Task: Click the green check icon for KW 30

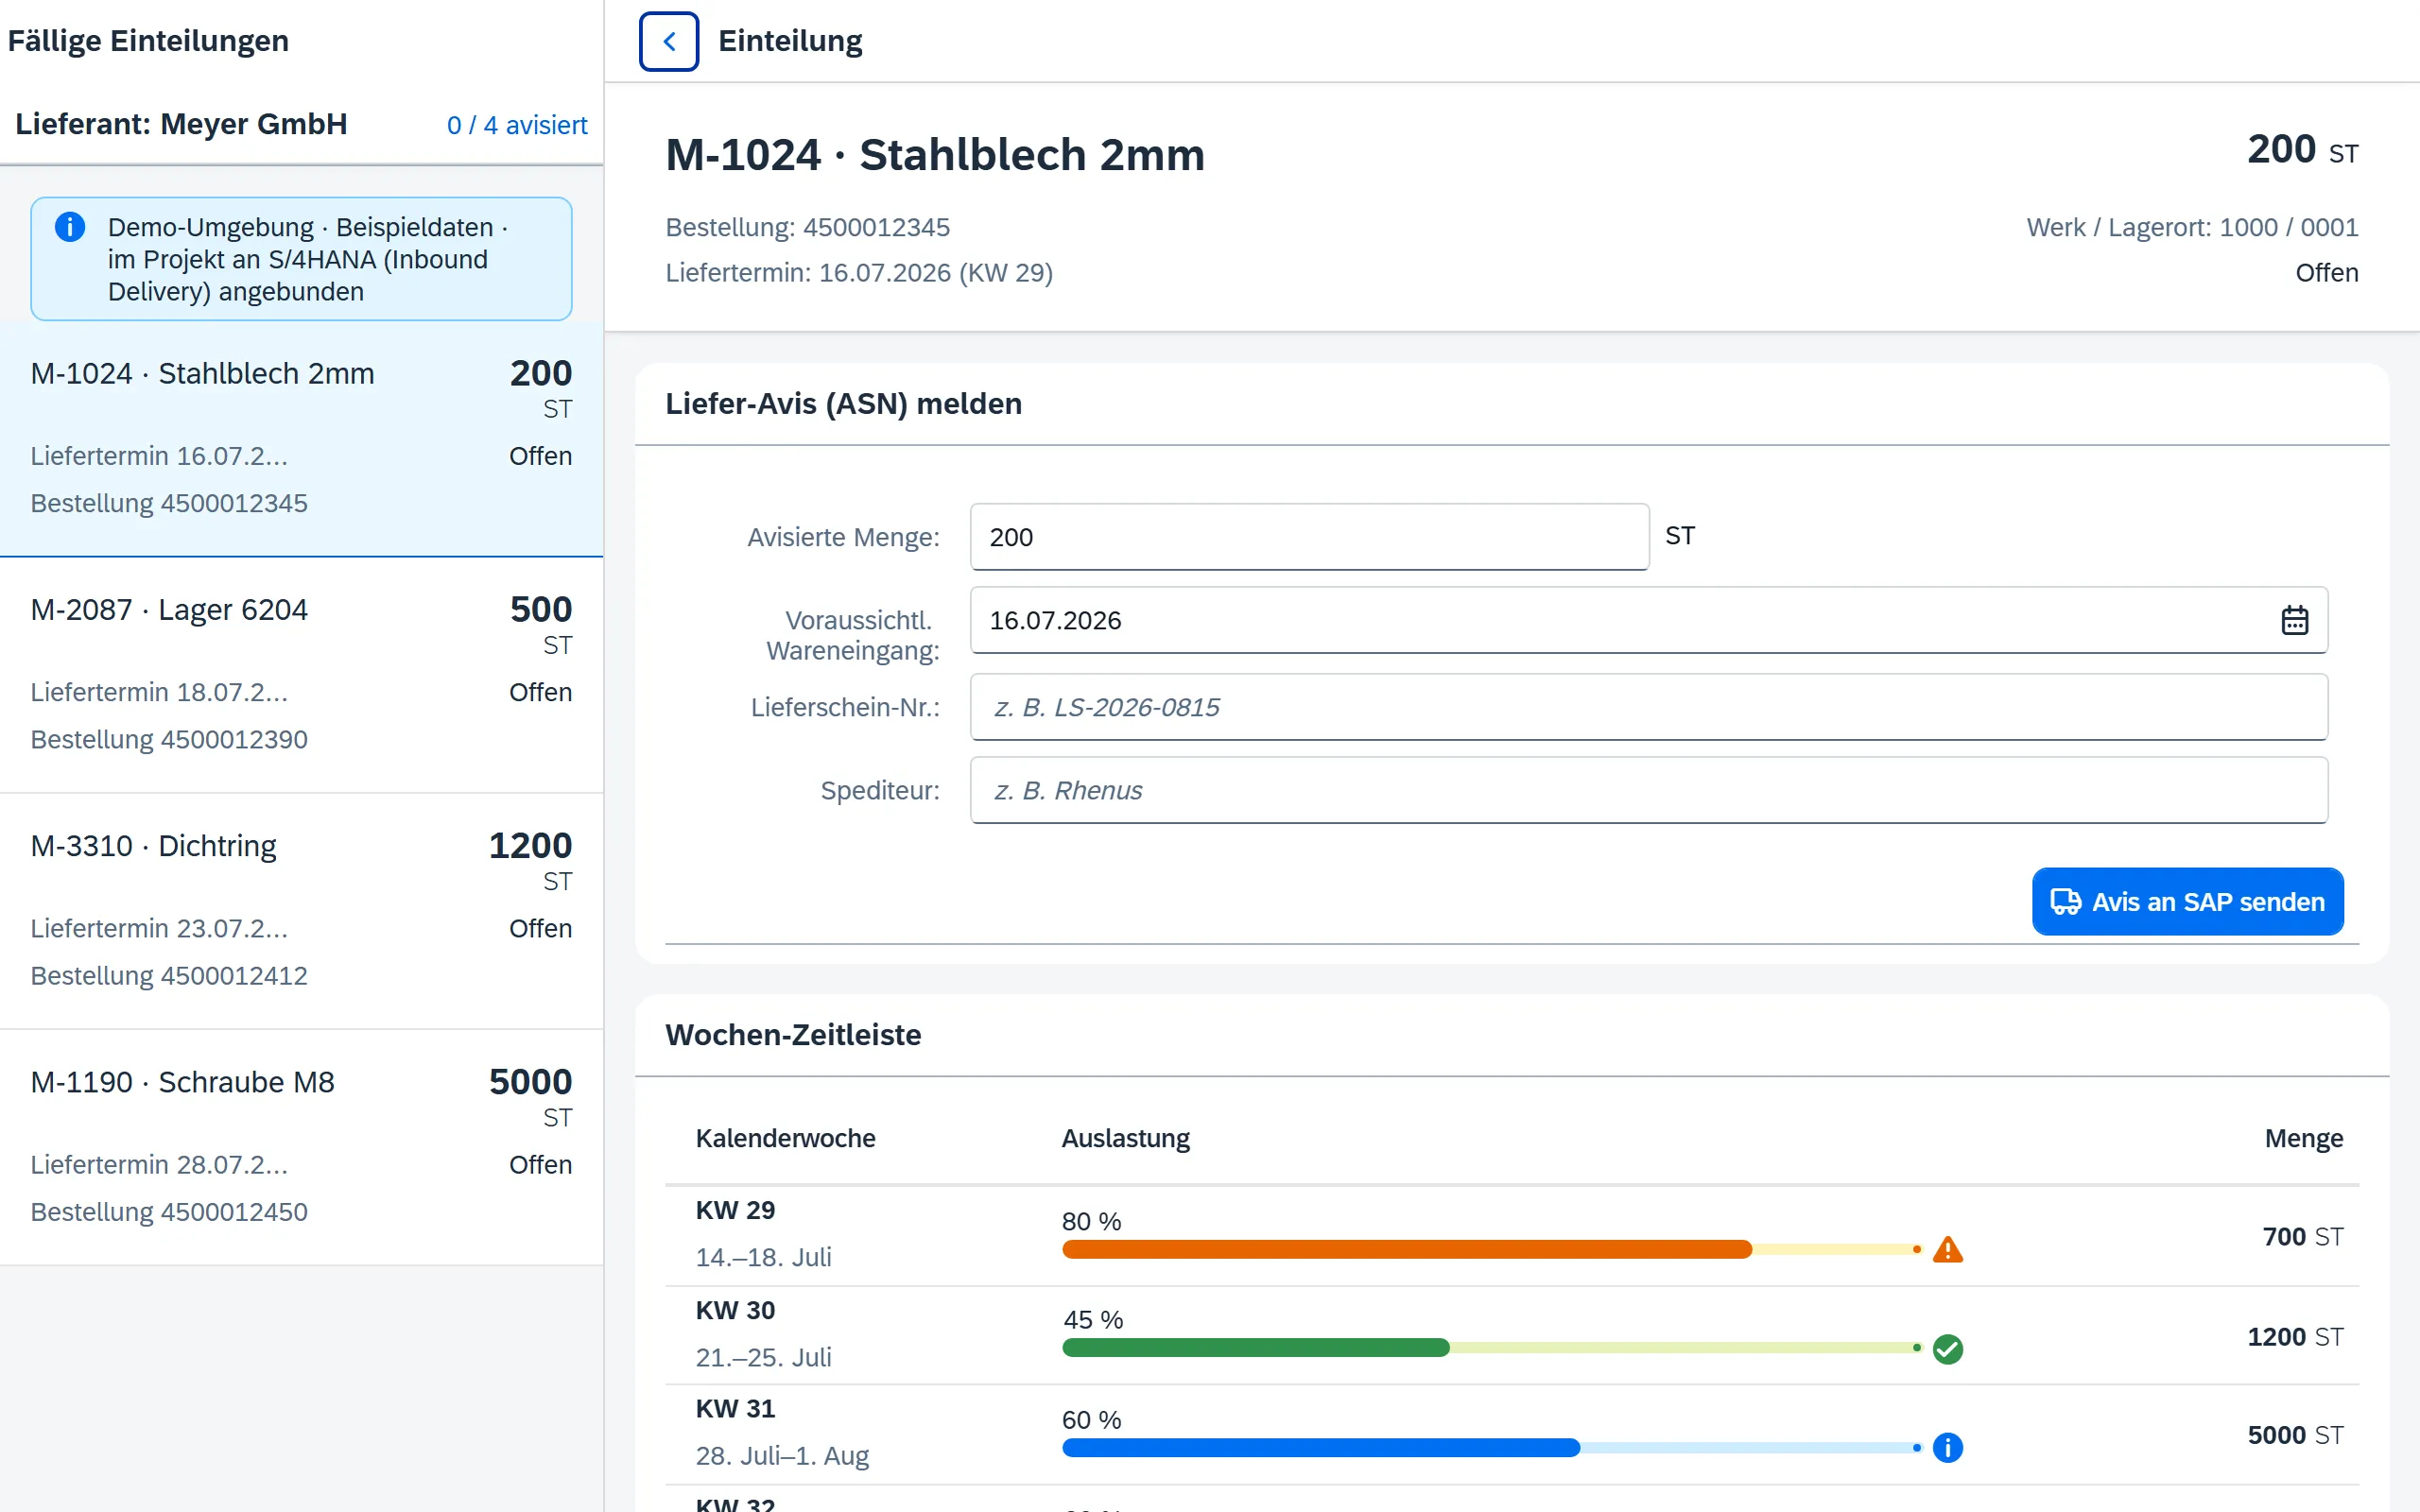Action: 1947,1348
